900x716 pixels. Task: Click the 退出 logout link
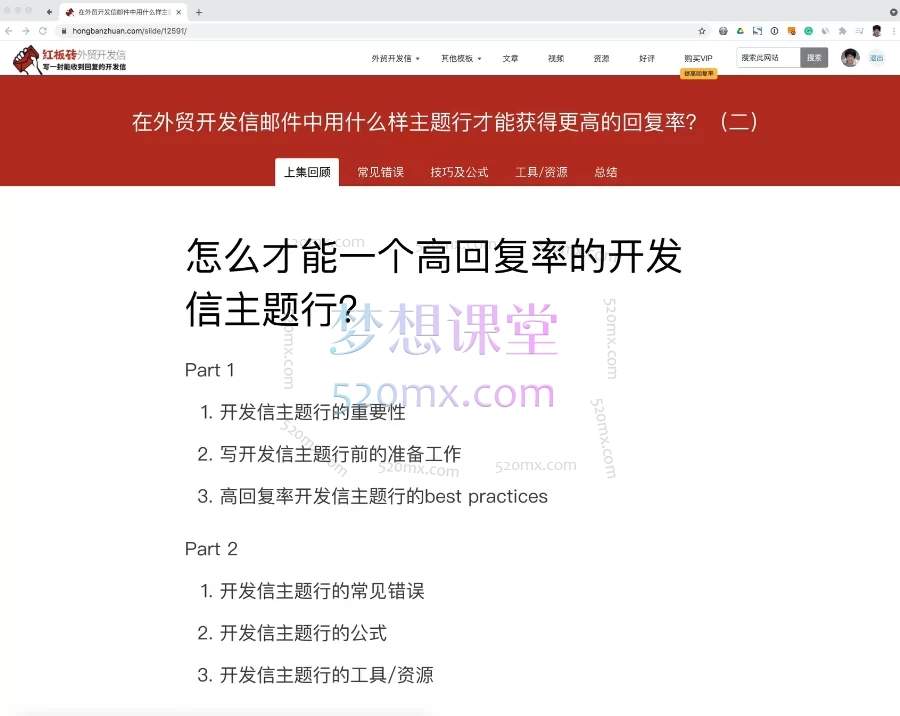(x=878, y=58)
